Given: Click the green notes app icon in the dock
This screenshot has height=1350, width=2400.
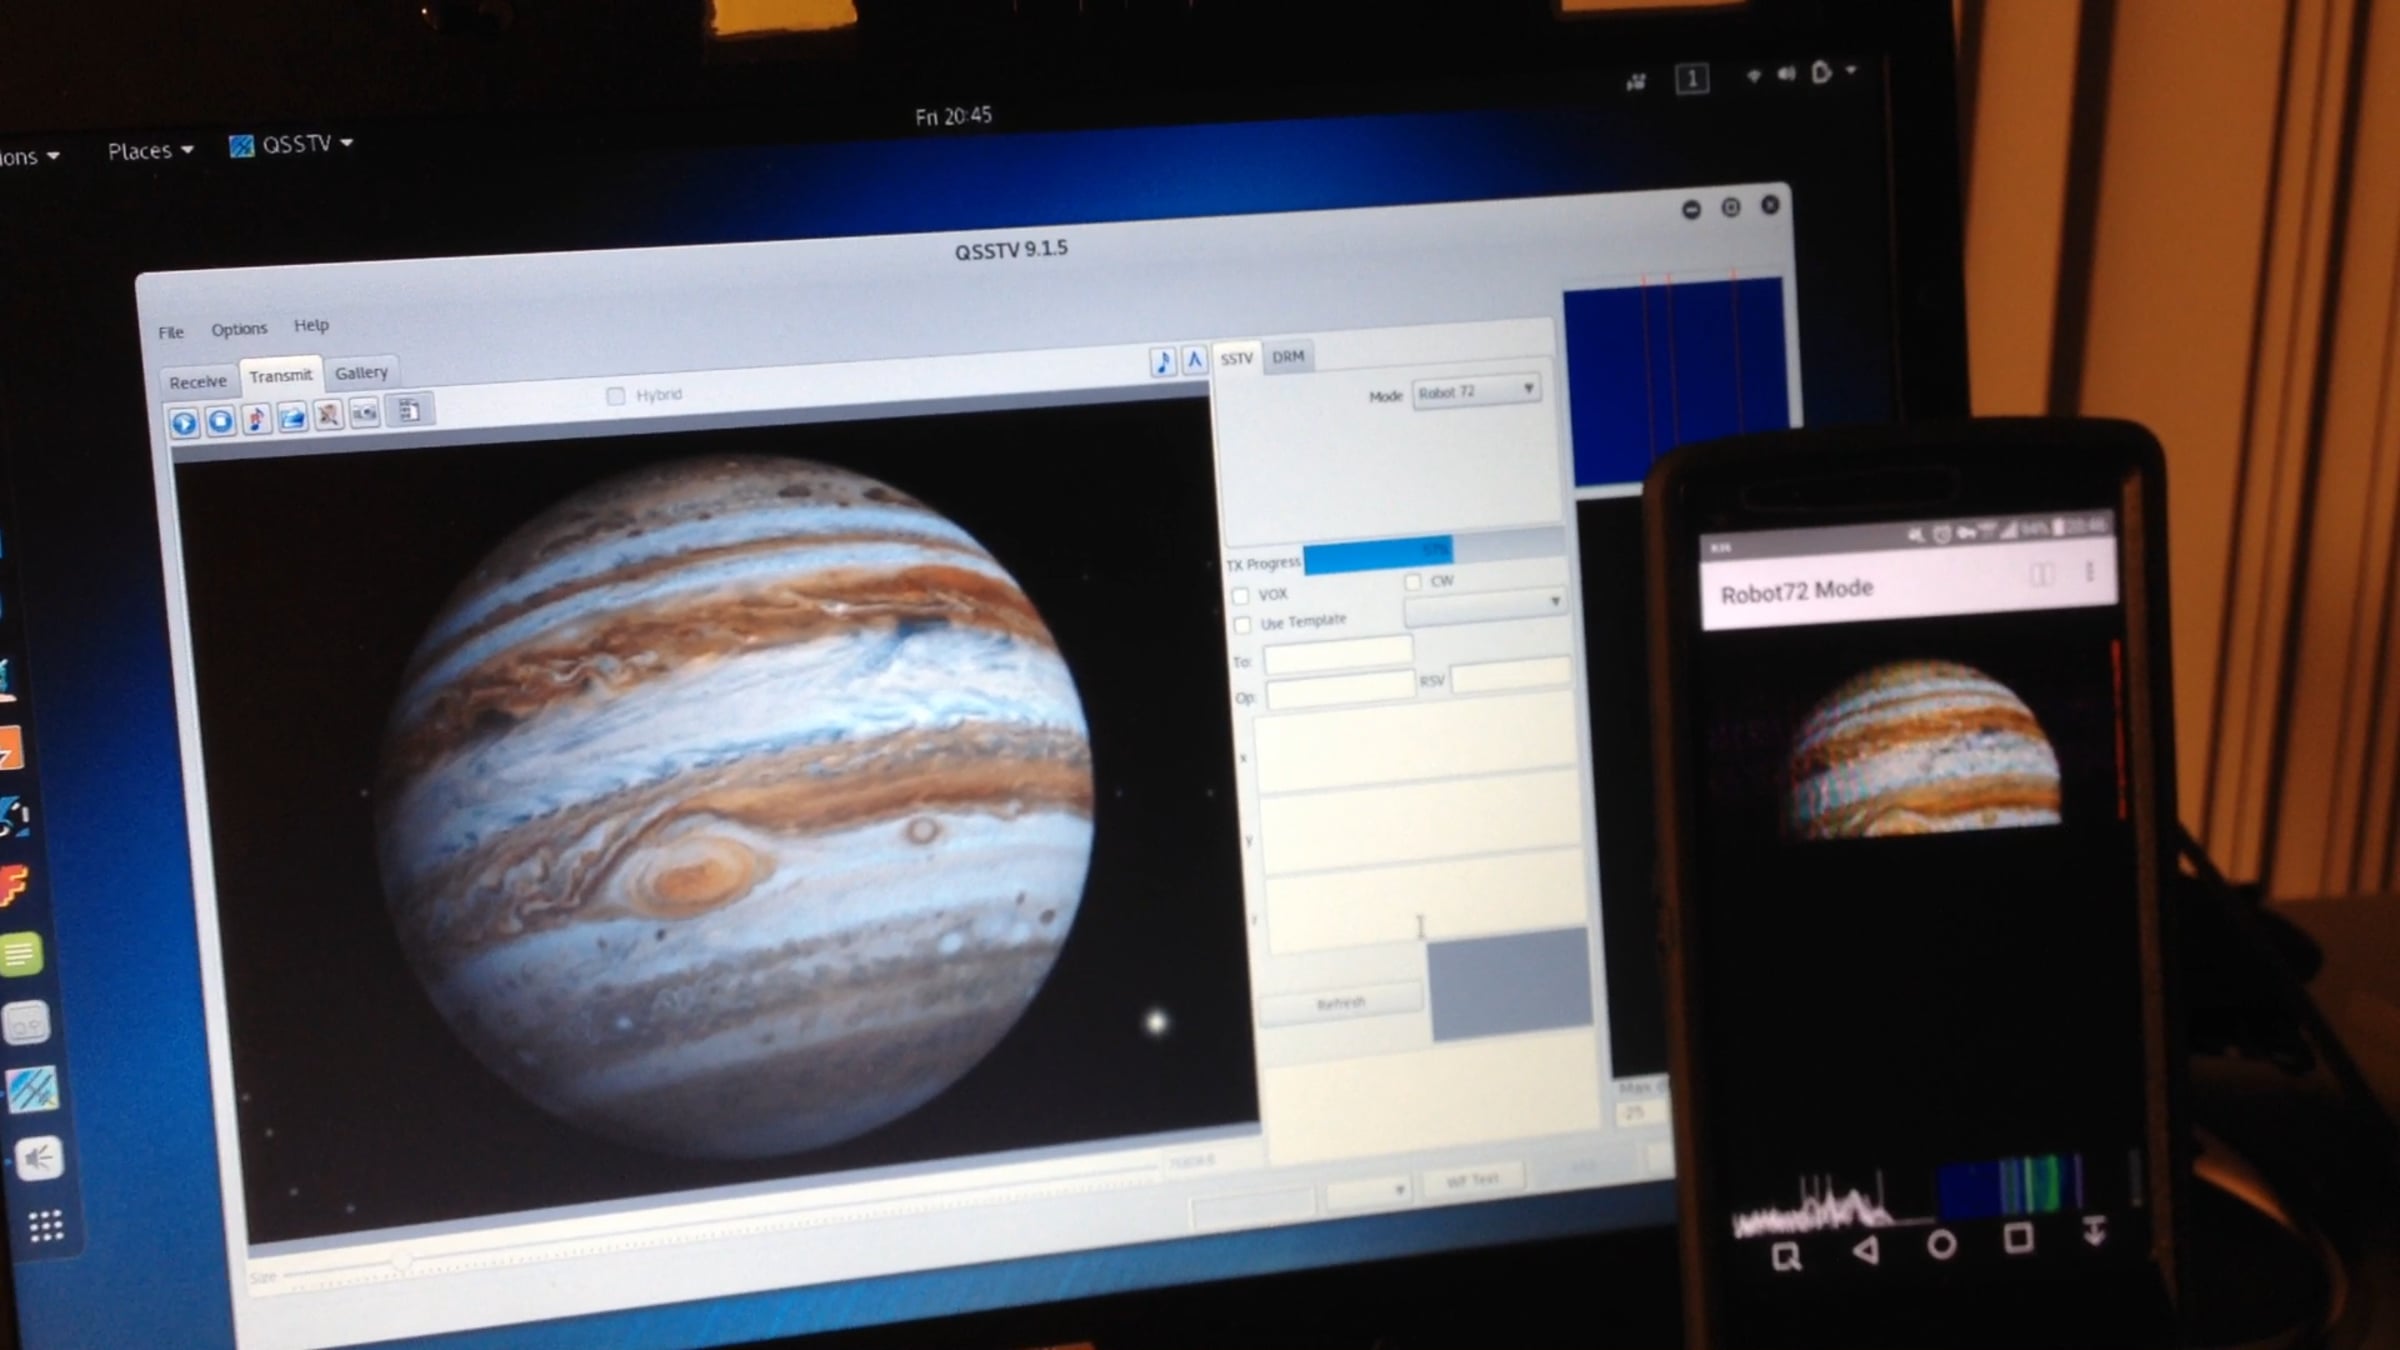Looking at the screenshot, I should (21, 954).
